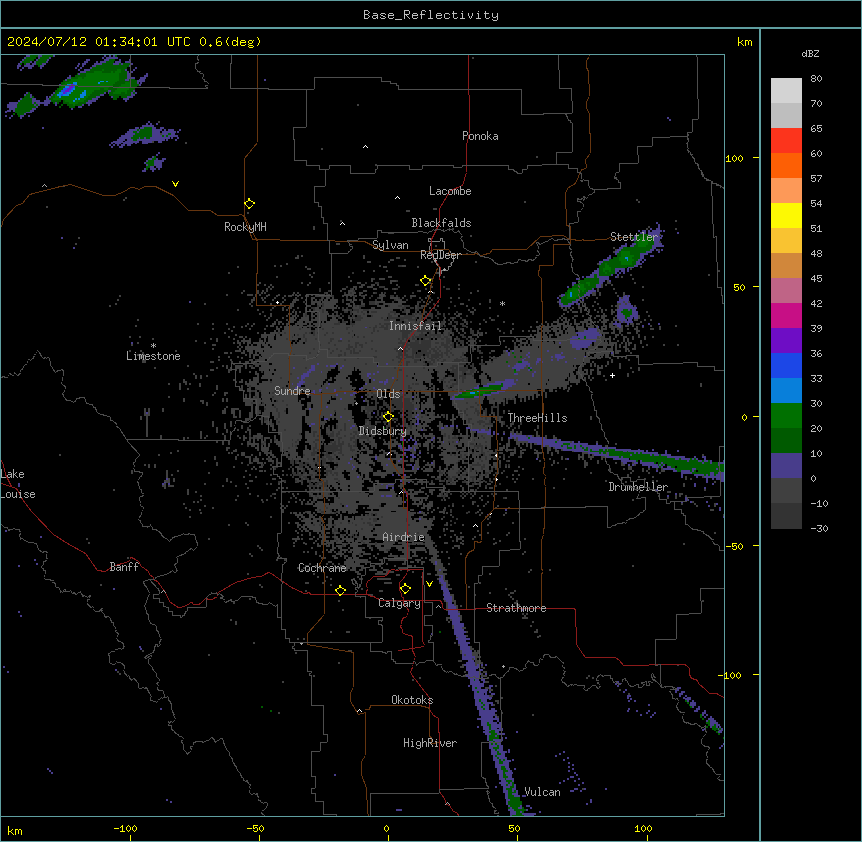This screenshot has height=842, width=862.
Task: Click the RockyMH label
Action: pos(245,227)
